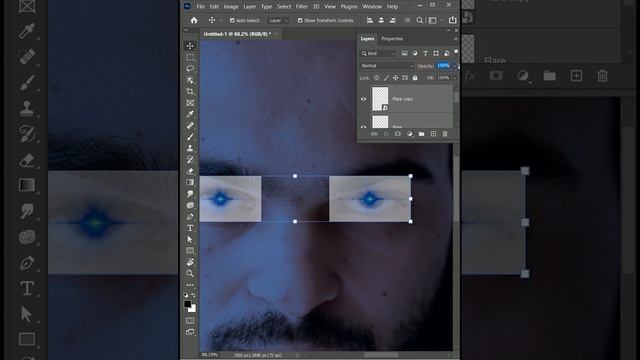
Task: Select the Gradient tool
Action: 190,182
